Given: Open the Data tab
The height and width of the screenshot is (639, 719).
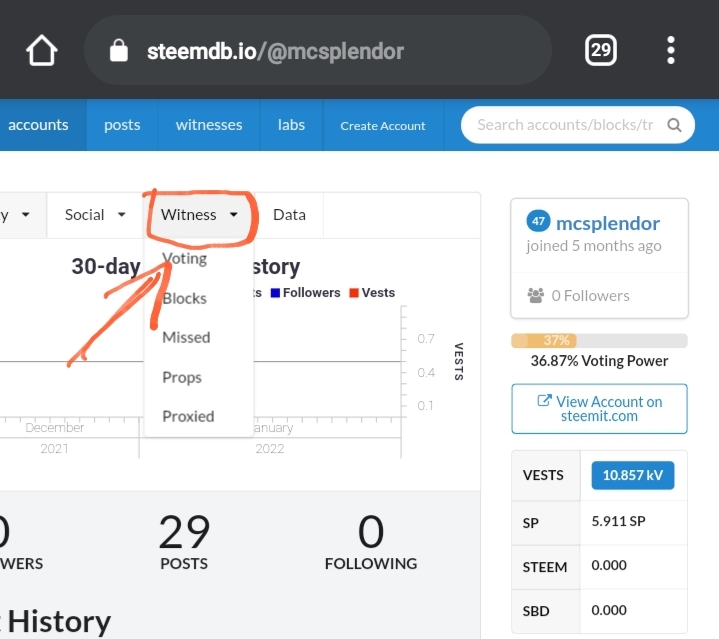Looking at the screenshot, I should pyautogui.click(x=289, y=215).
